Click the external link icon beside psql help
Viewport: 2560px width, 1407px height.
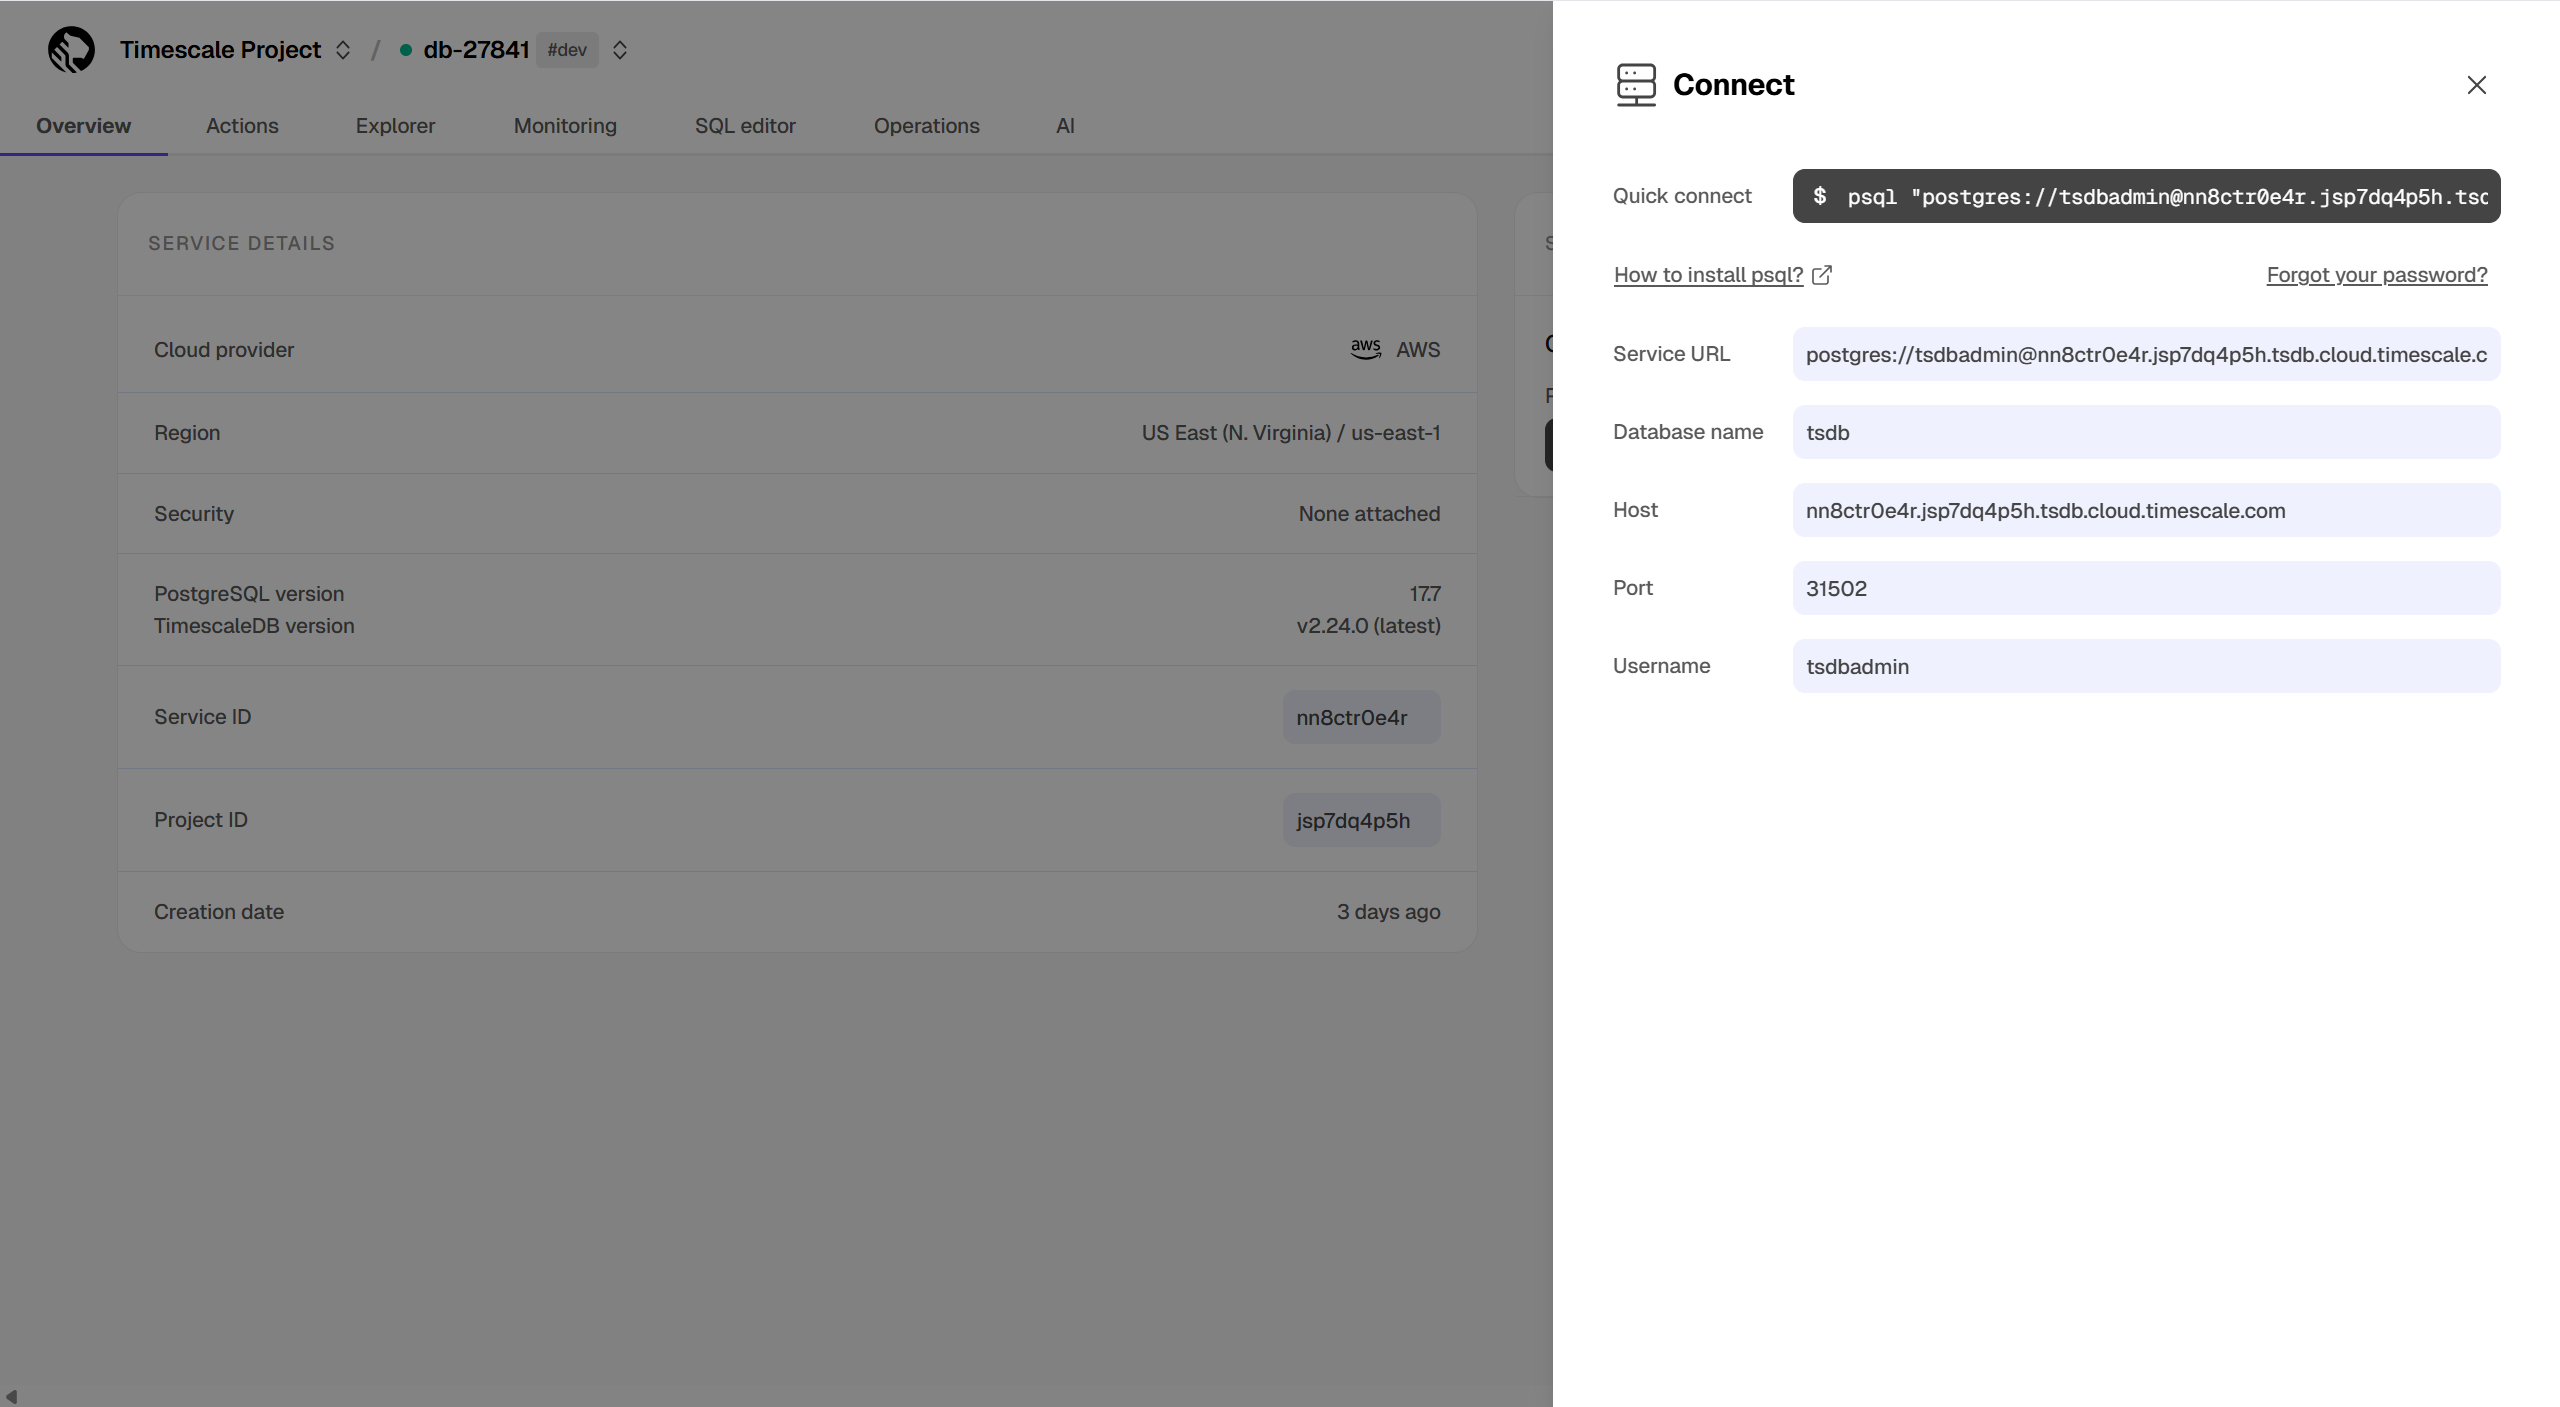(x=1822, y=275)
